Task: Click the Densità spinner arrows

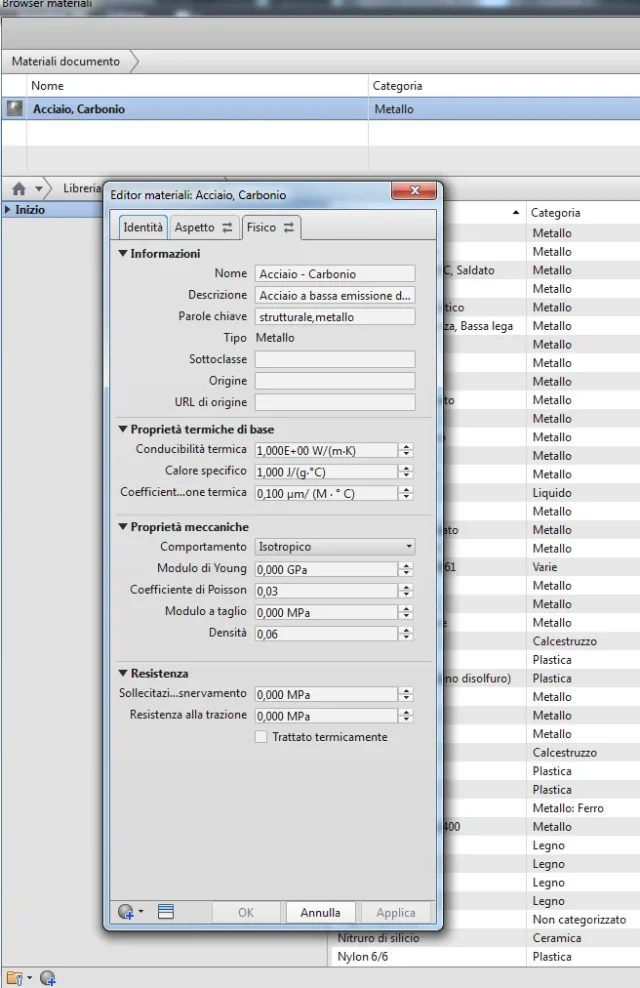Action: point(406,633)
